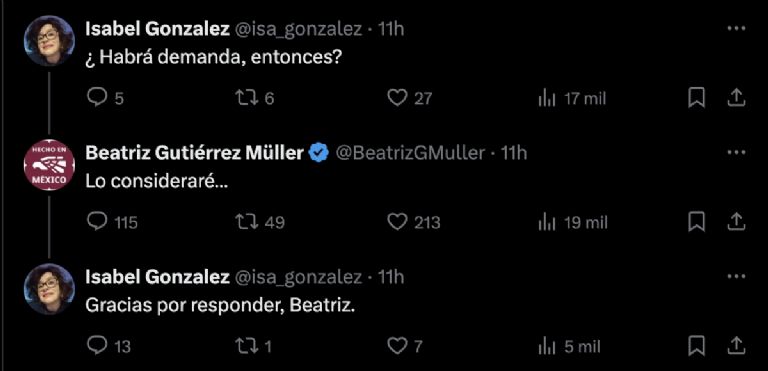Open more options on 'Gracias por responder' tweet
Viewport: 768px width, 371px height.
coord(736,277)
